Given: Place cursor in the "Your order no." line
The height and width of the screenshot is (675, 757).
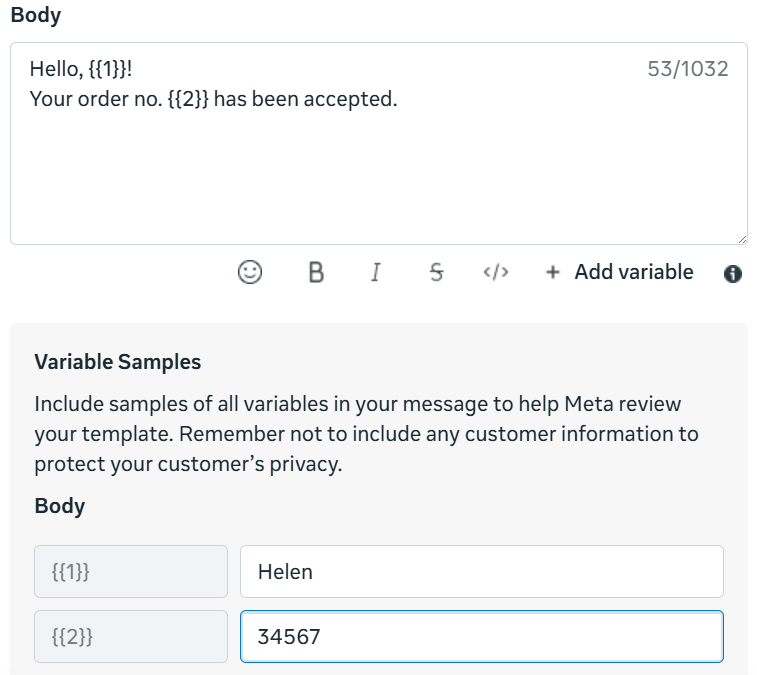Looking at the screenshot, I should [x=214, y=100].
